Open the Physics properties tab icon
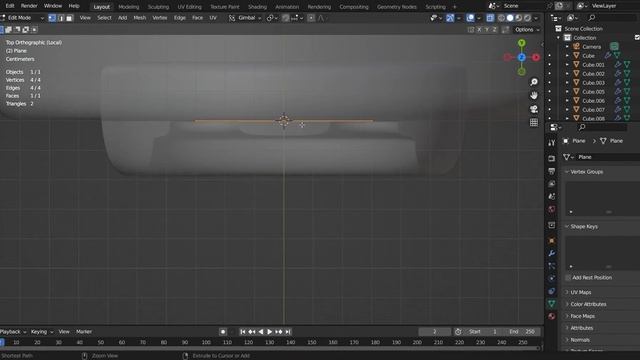 pyautogui.click(x=552, y=278)
